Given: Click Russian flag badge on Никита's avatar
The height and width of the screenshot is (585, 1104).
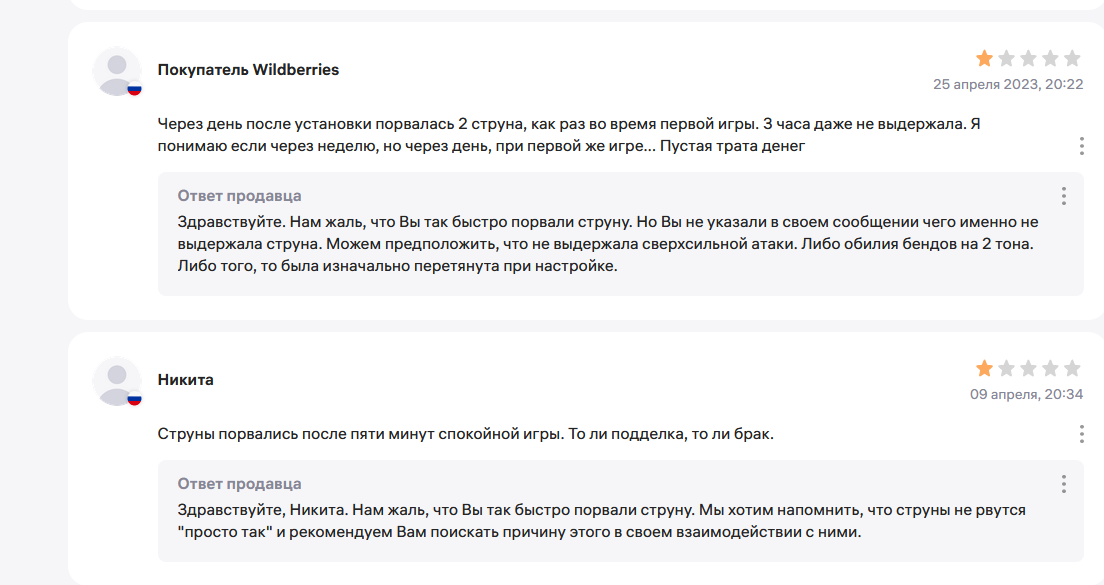Looking at the screenshot, I should (x=134, y=399).
